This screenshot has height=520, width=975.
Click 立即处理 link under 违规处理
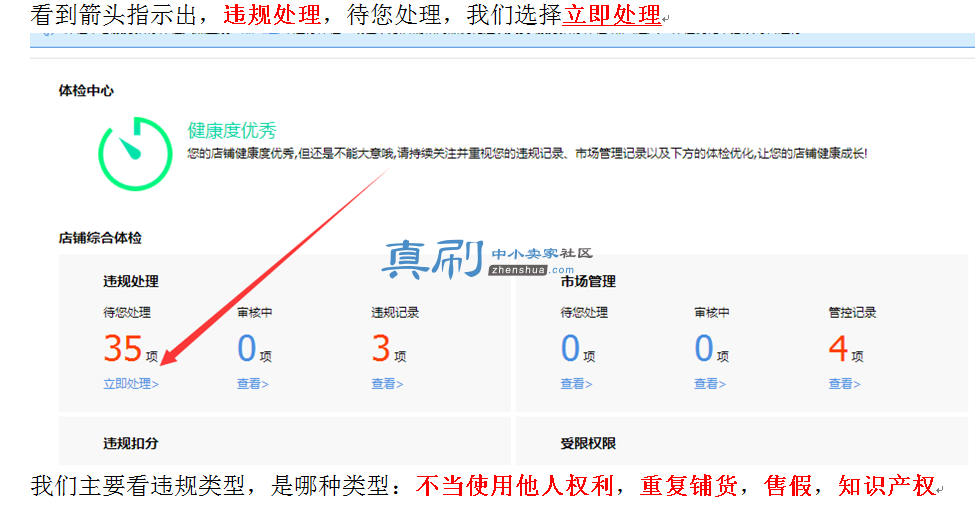131,384
